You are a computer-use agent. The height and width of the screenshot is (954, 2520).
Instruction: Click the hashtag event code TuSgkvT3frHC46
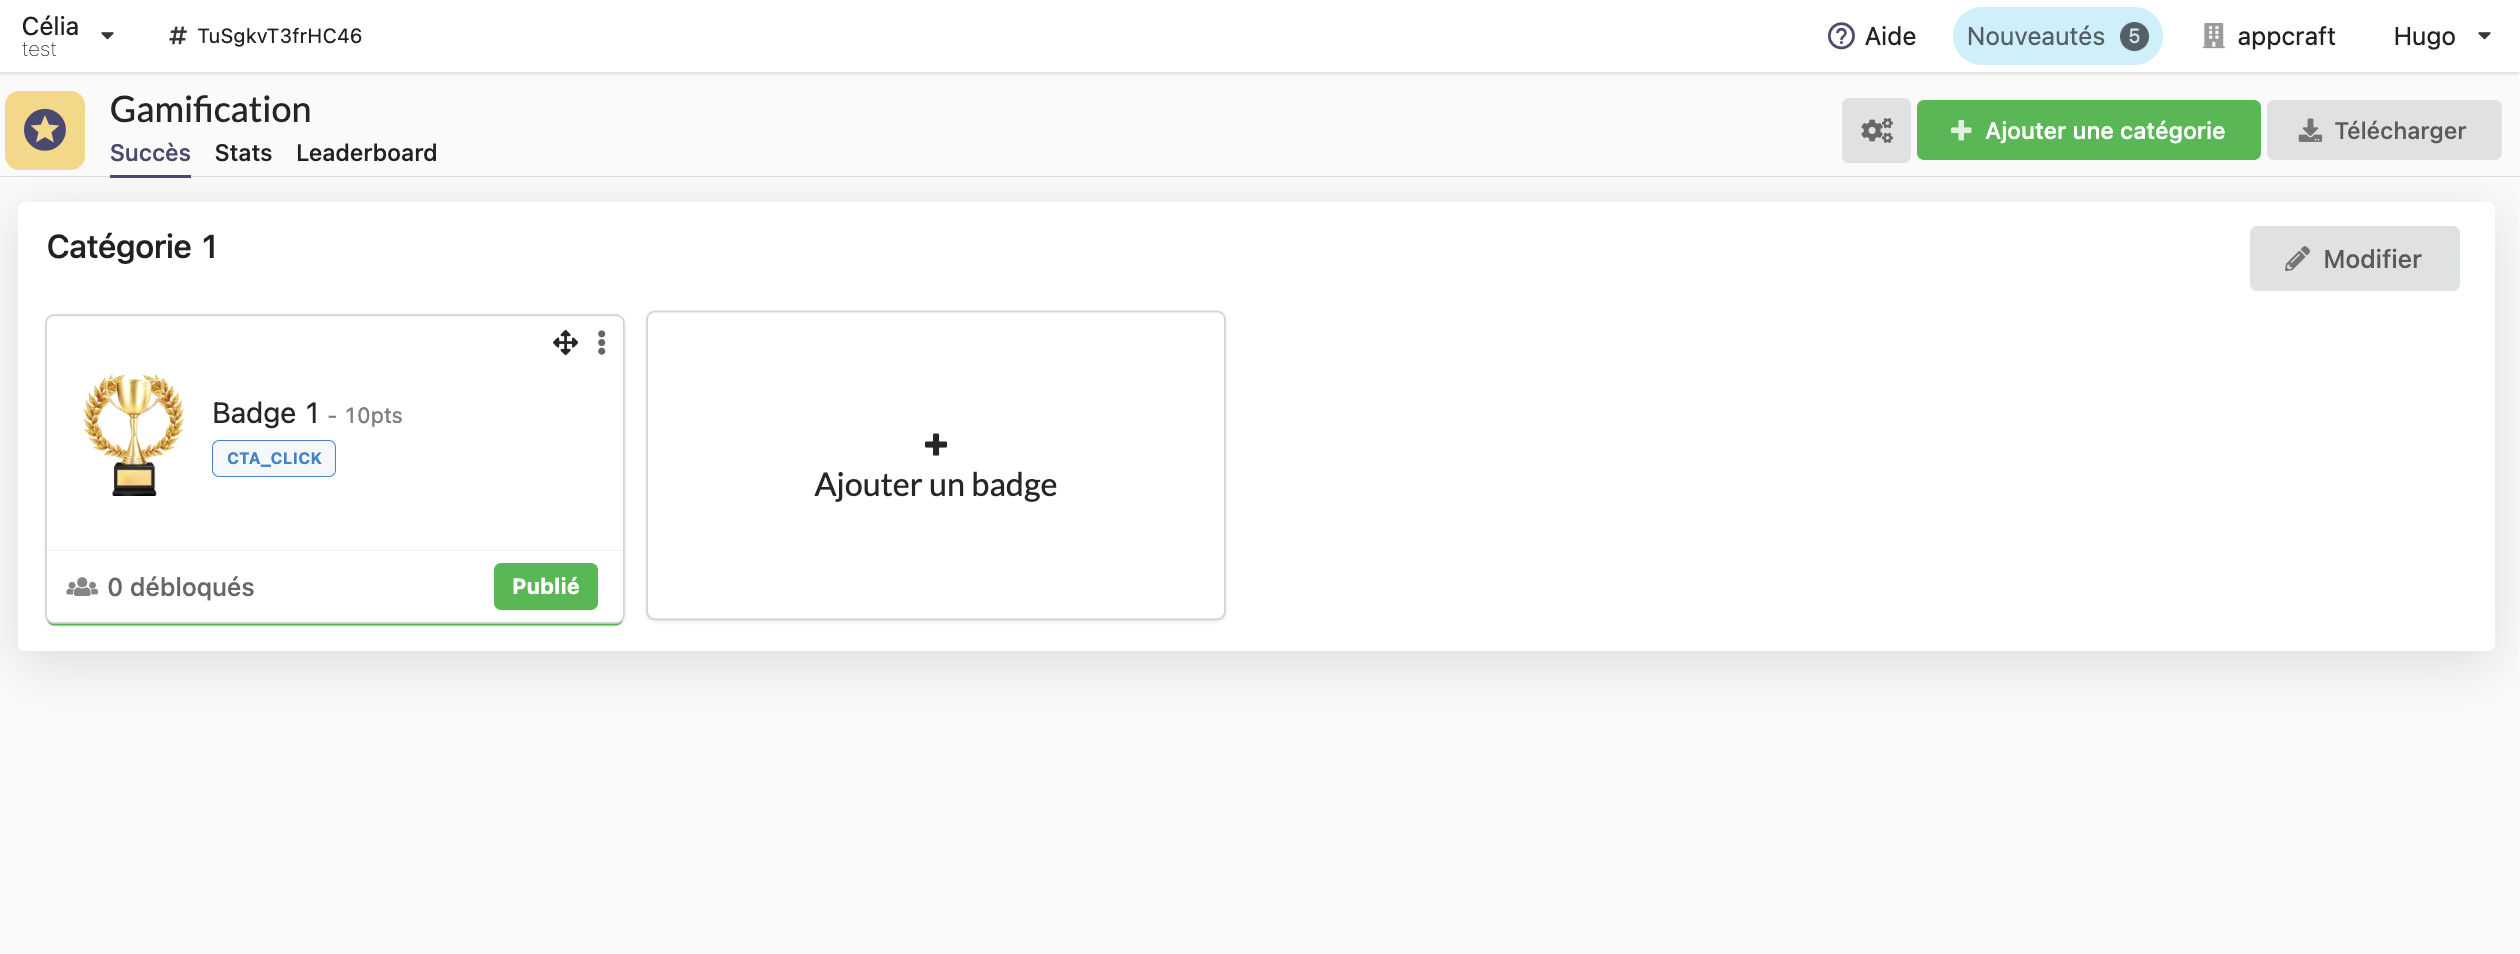pos(266,36)
